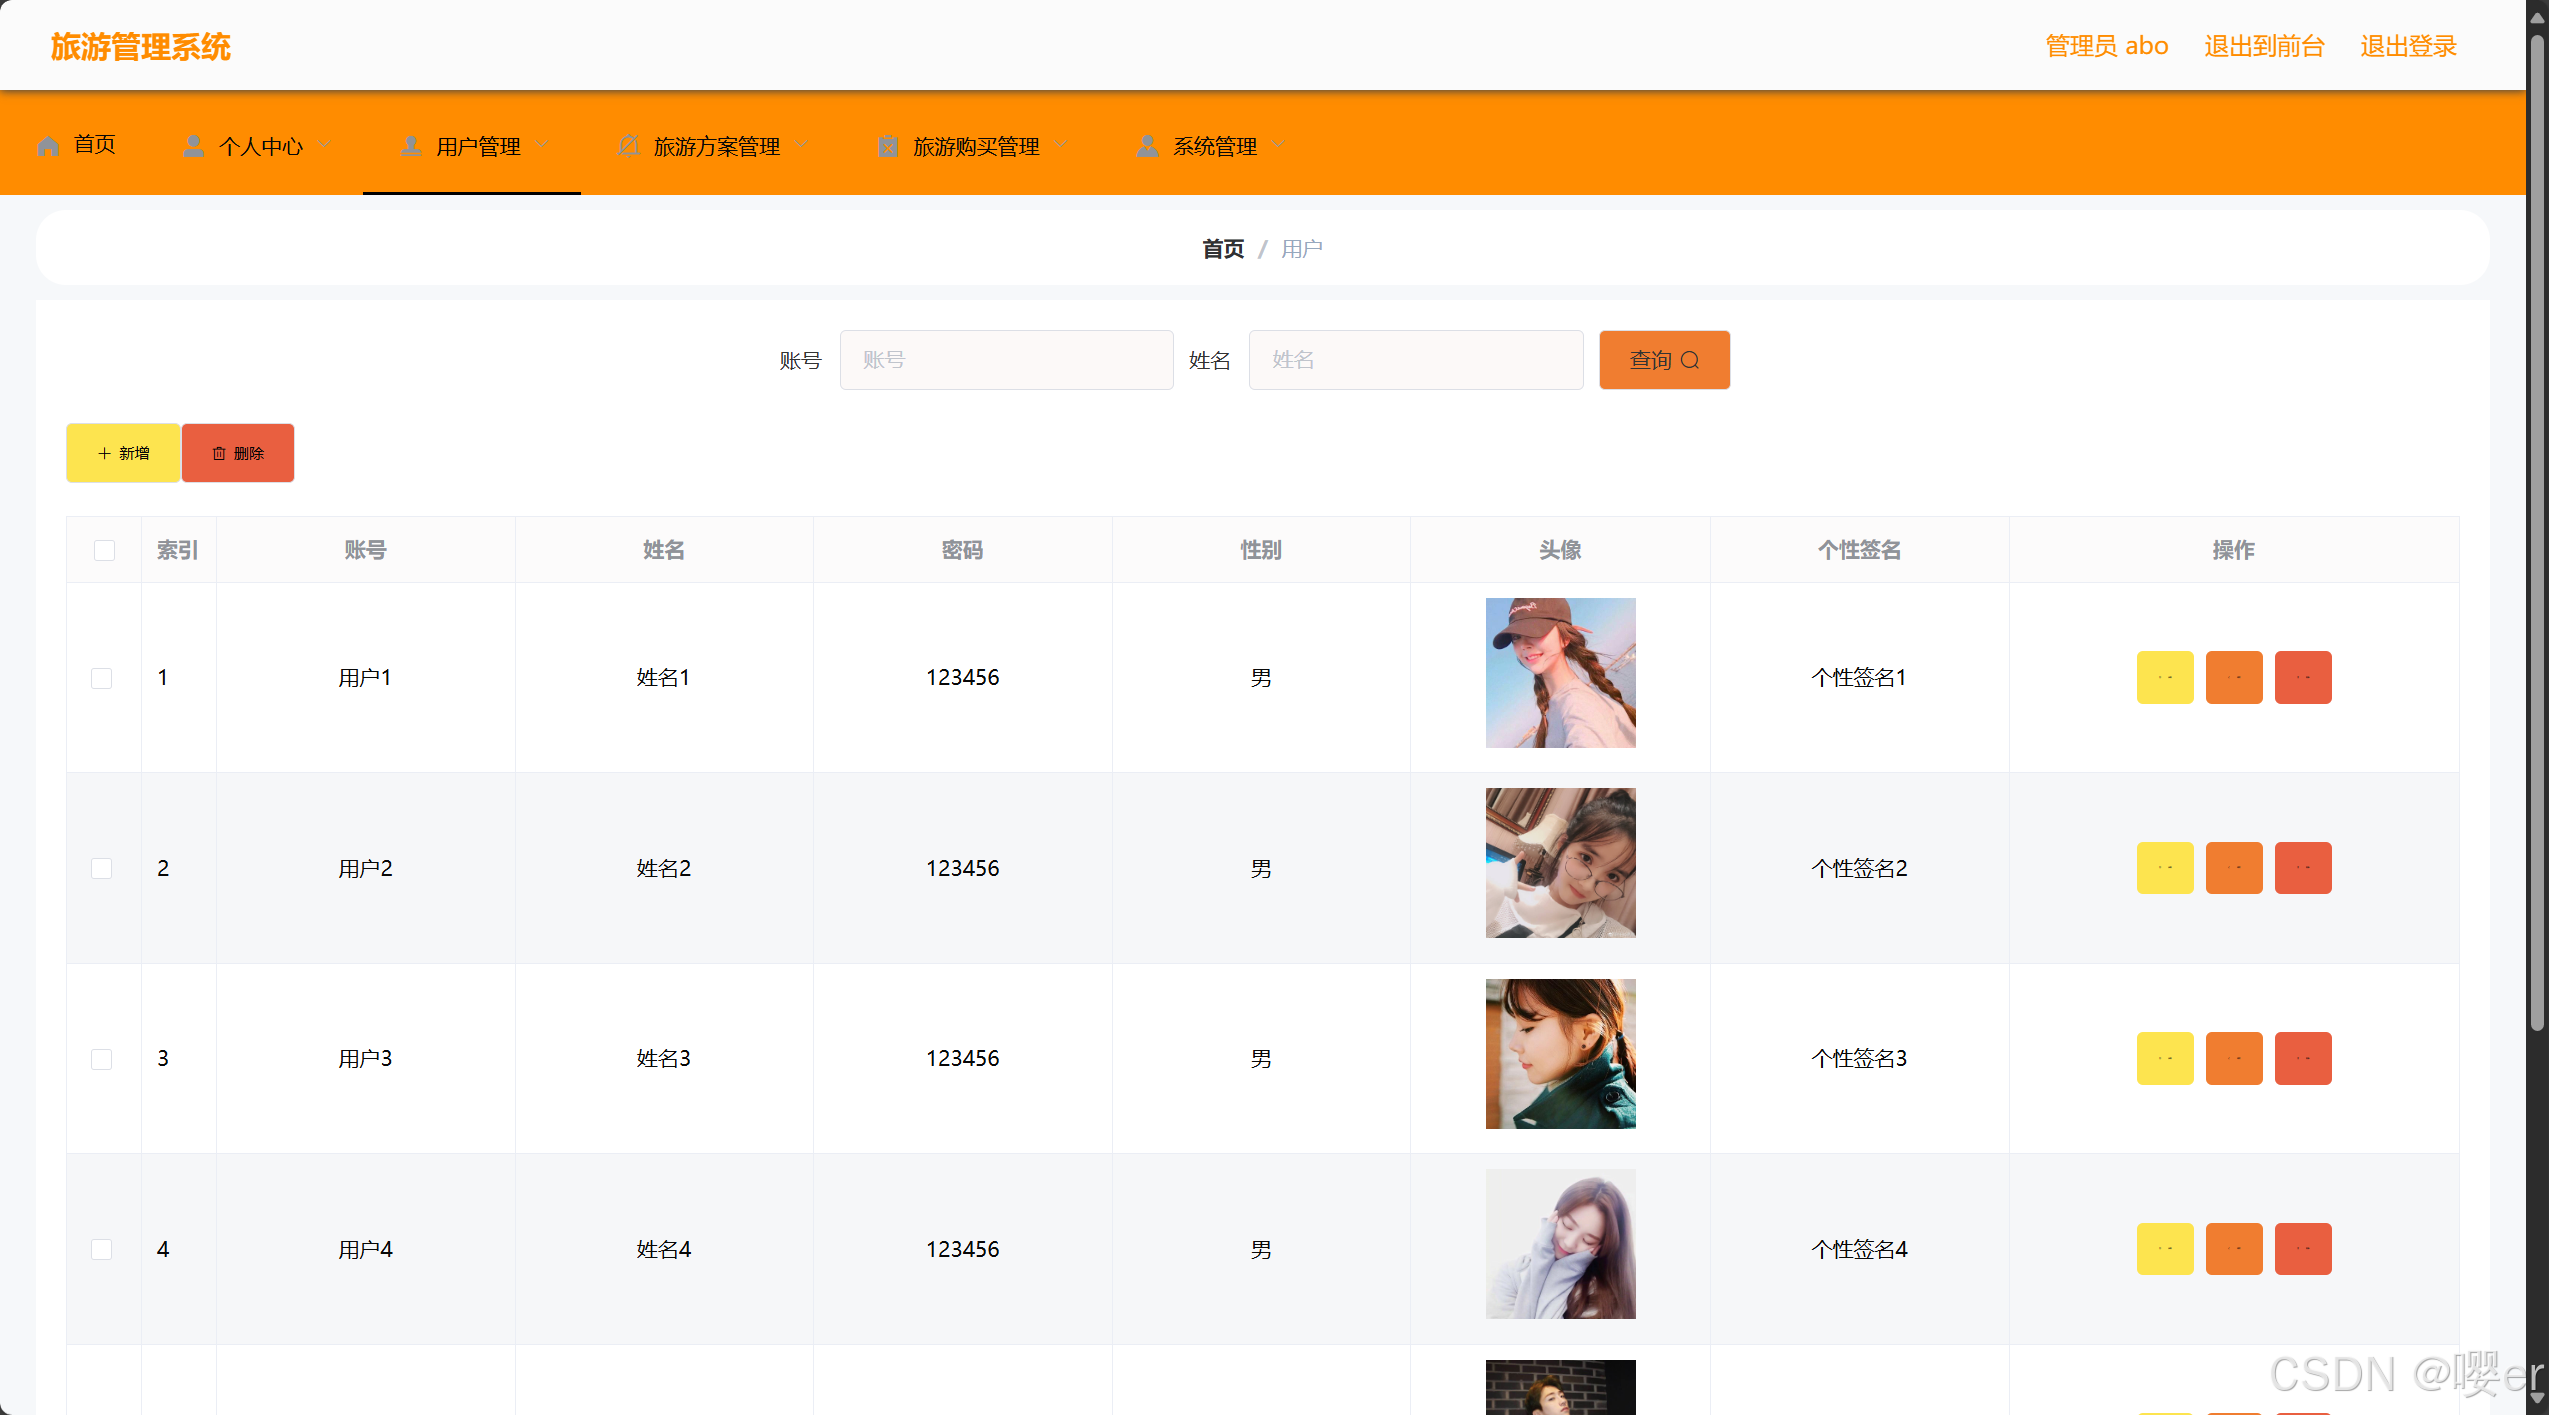Viewport: 2549px width, 1415px height.
Task: Click the yellow 新增 add button
Action: click(x=123, y=453)
